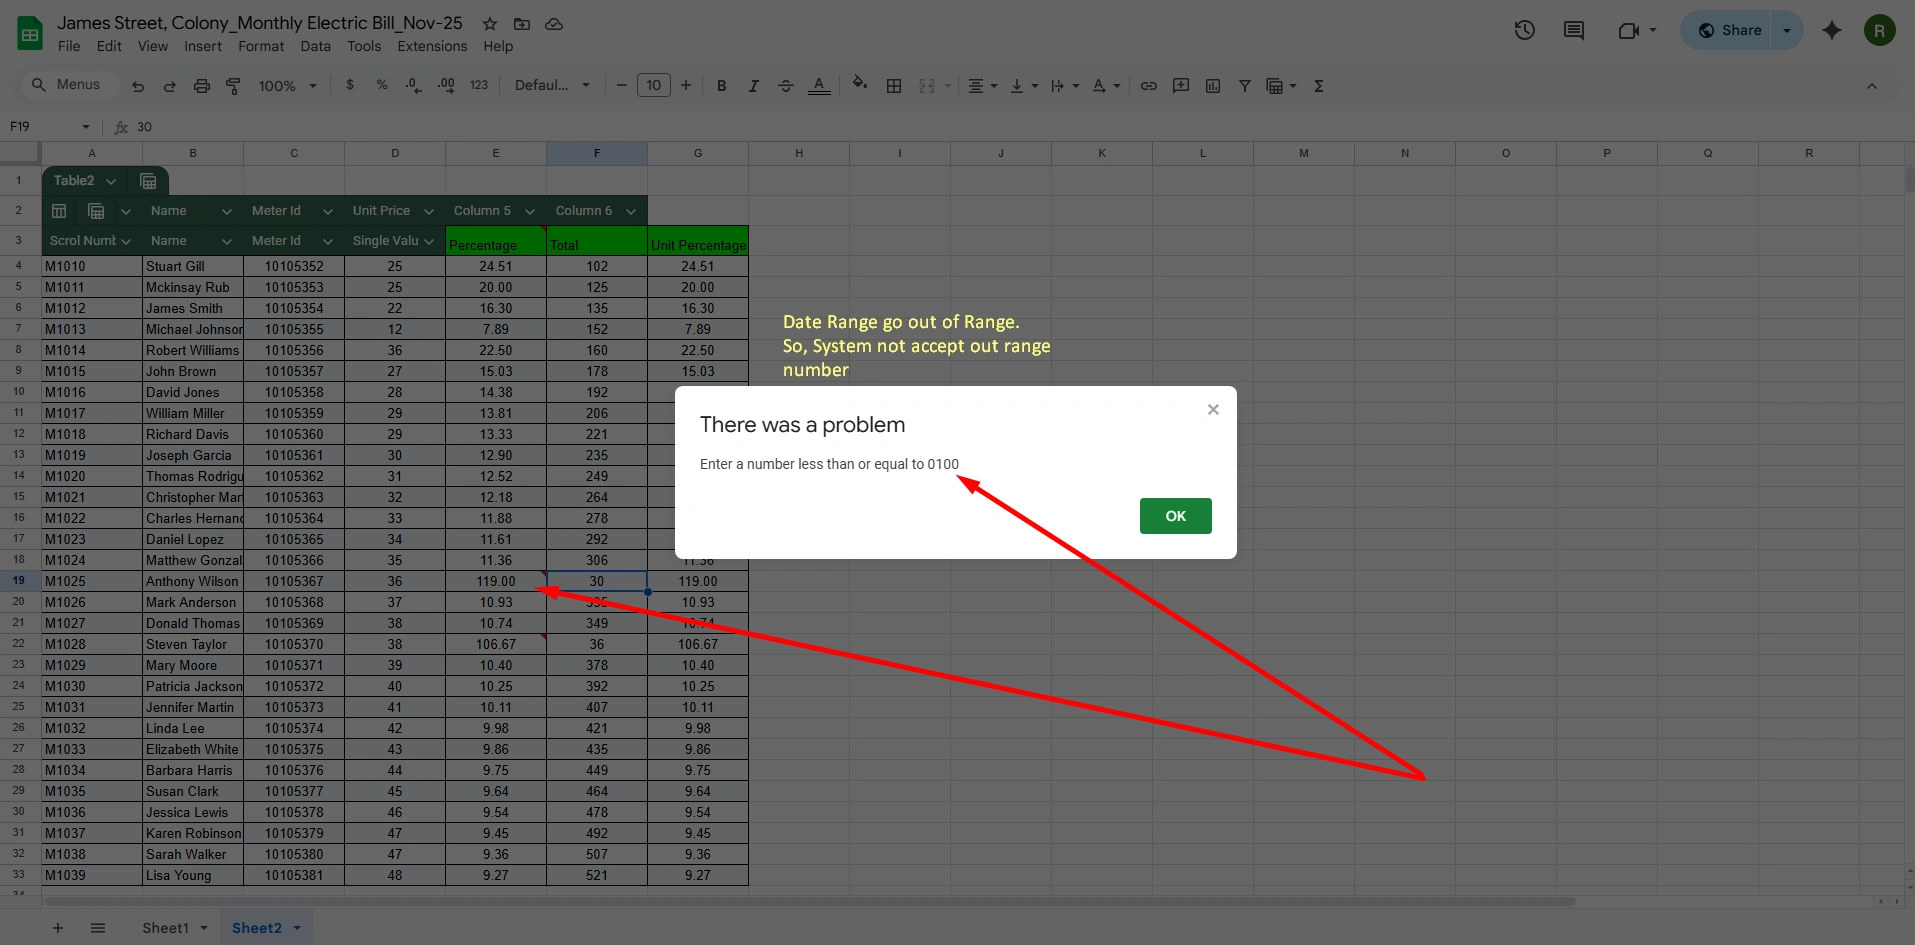Toggle strikethrough formatting

point(786,85)
